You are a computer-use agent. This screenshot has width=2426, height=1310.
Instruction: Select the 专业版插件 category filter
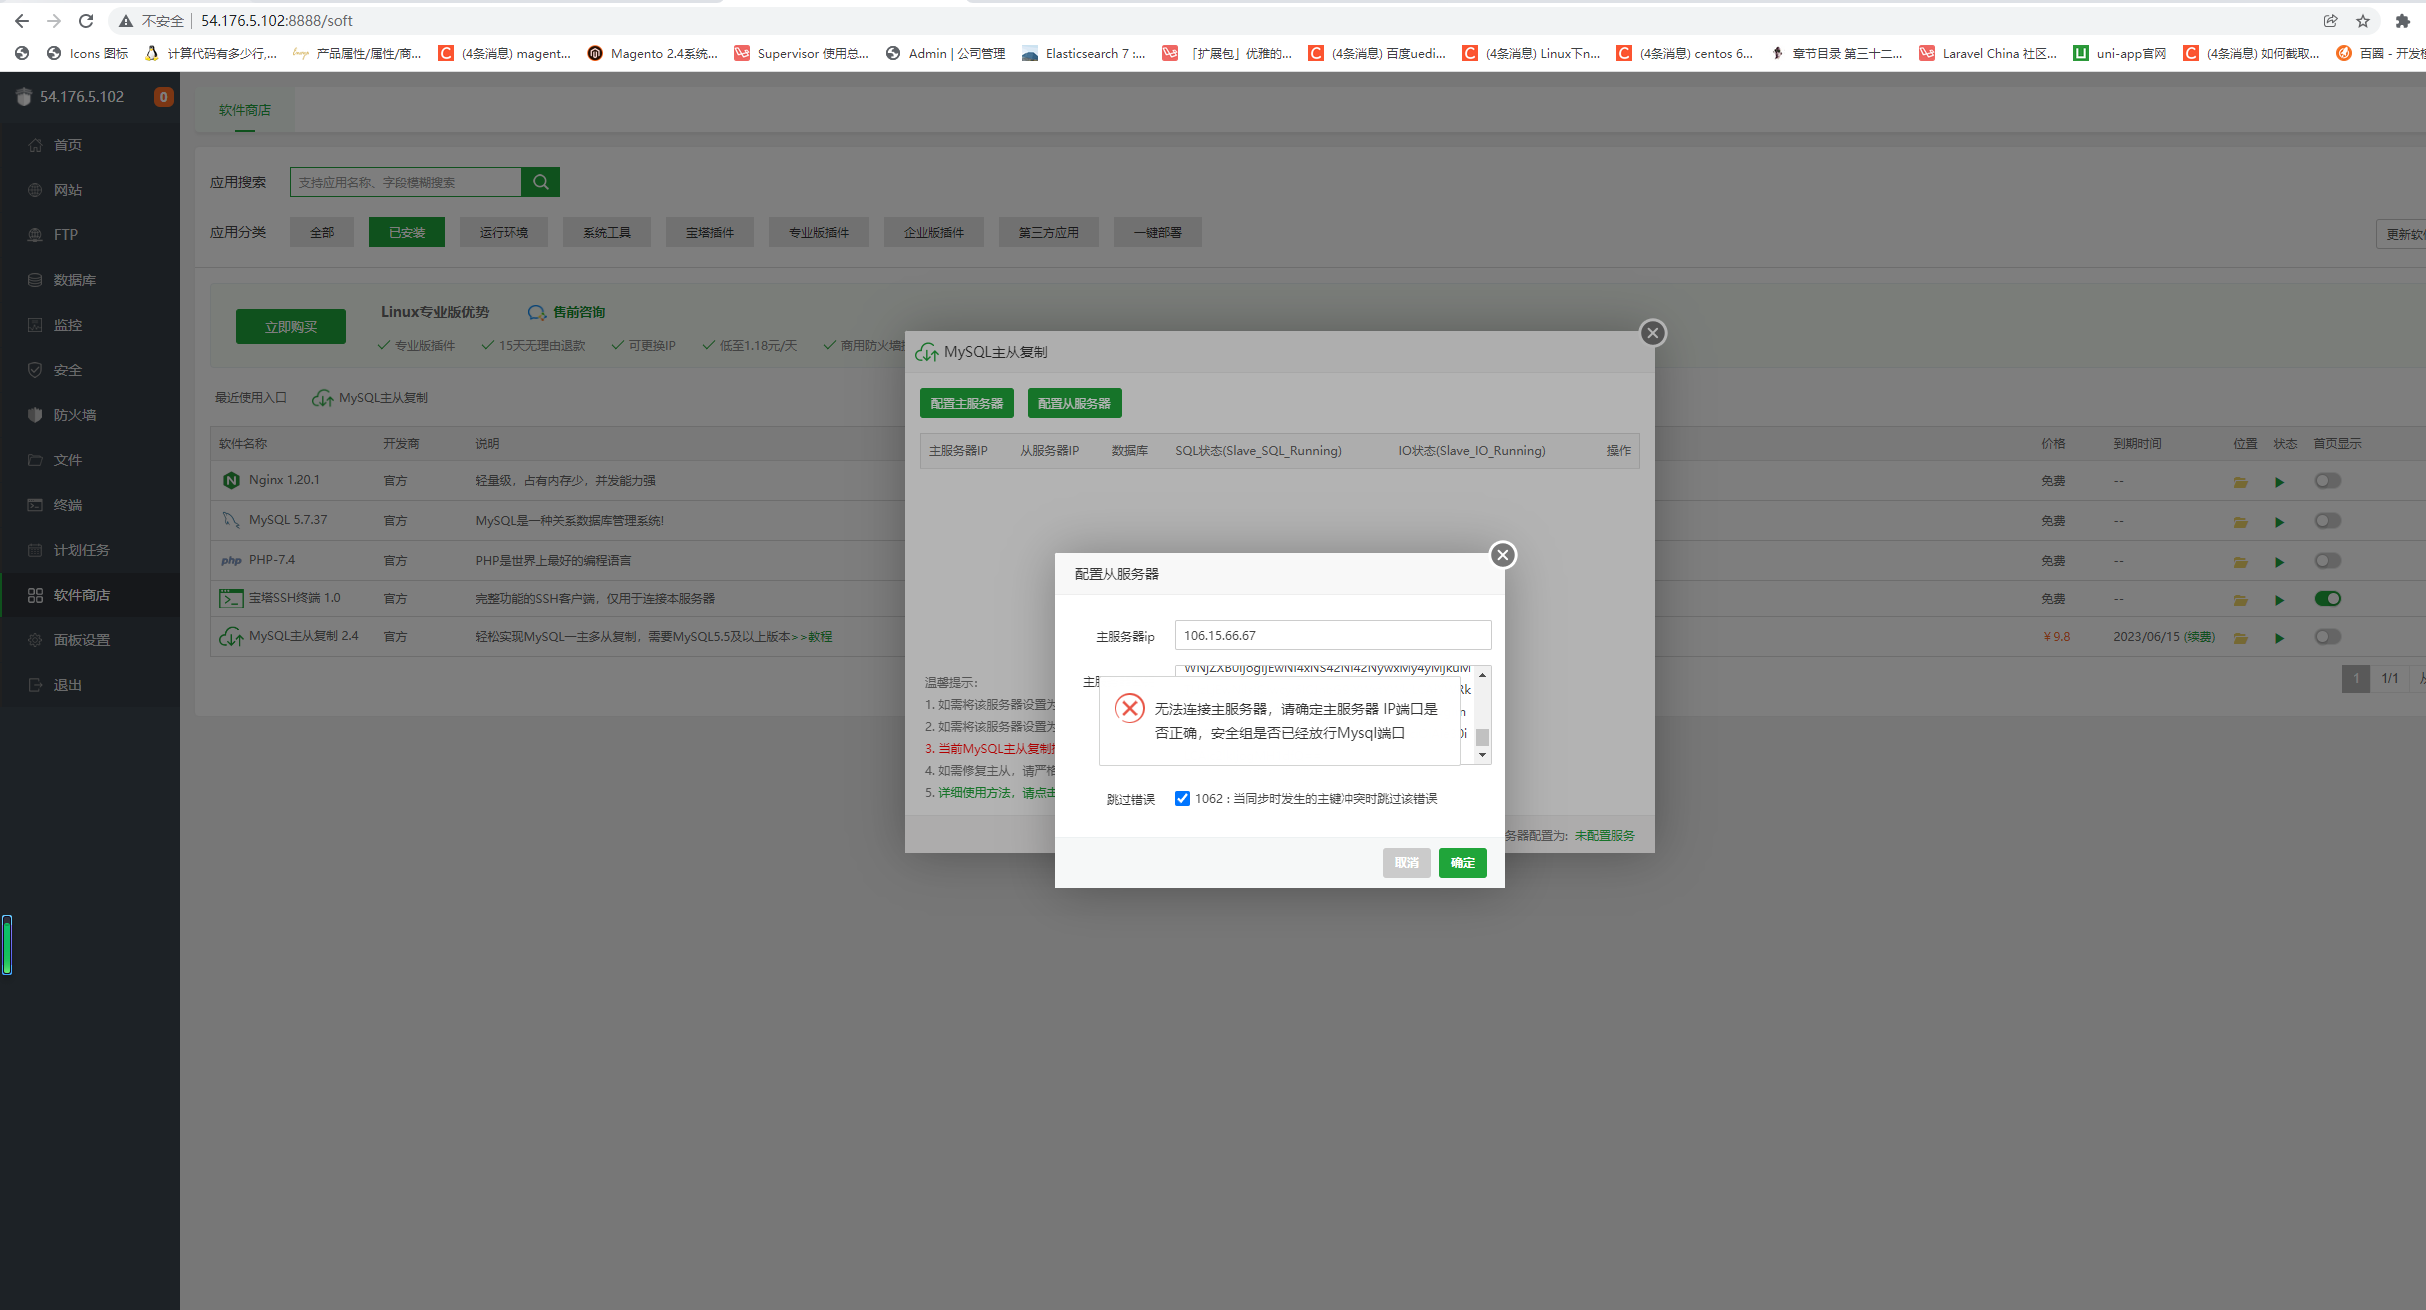[819, 232]
